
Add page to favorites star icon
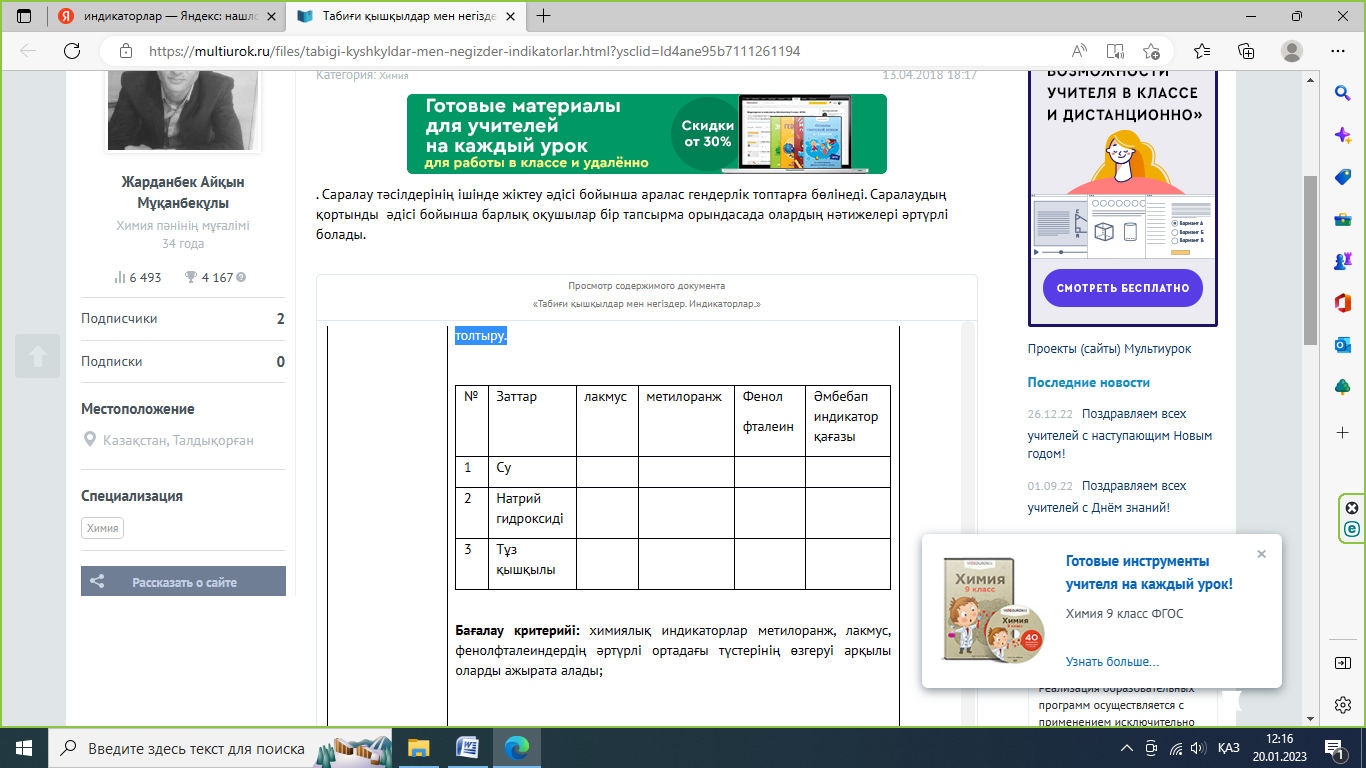(1151, 51)
